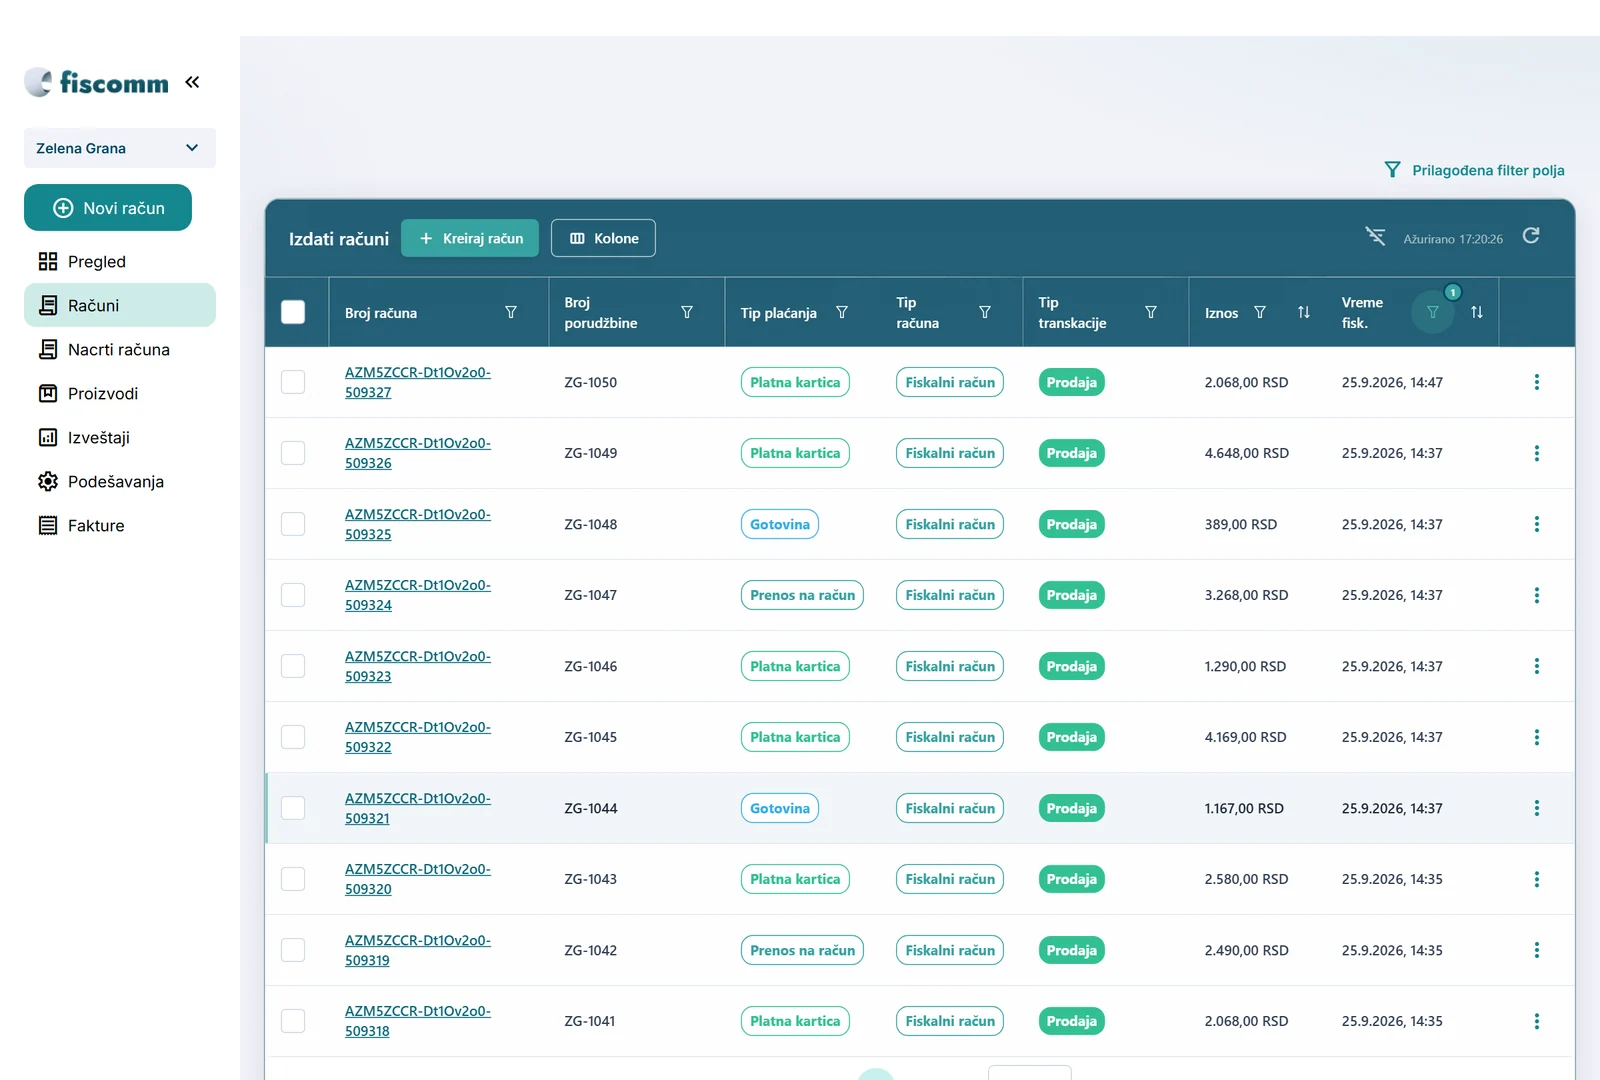Viewport: 1600px width, 1080px height.
Task: Open row actions menu for ZG-1050
Action: point(1537,382)
